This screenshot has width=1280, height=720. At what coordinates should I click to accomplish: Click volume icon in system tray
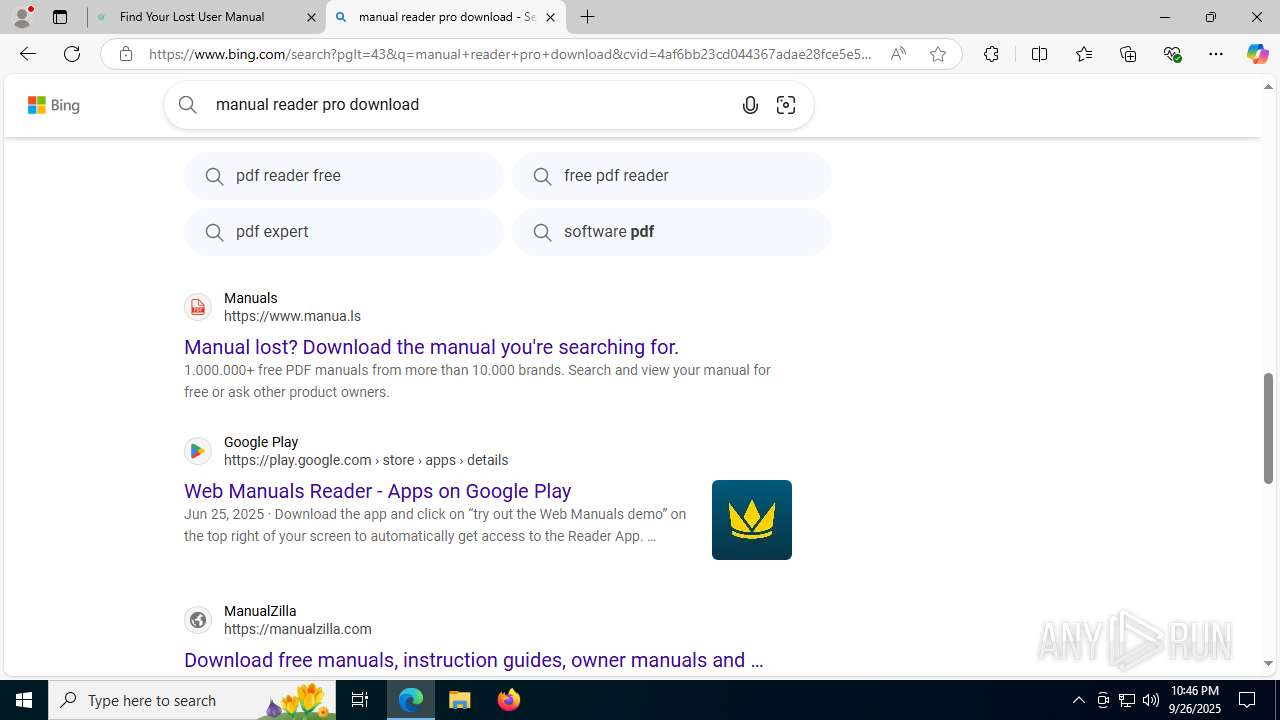pyautogui.click(x=1151, y=700)
